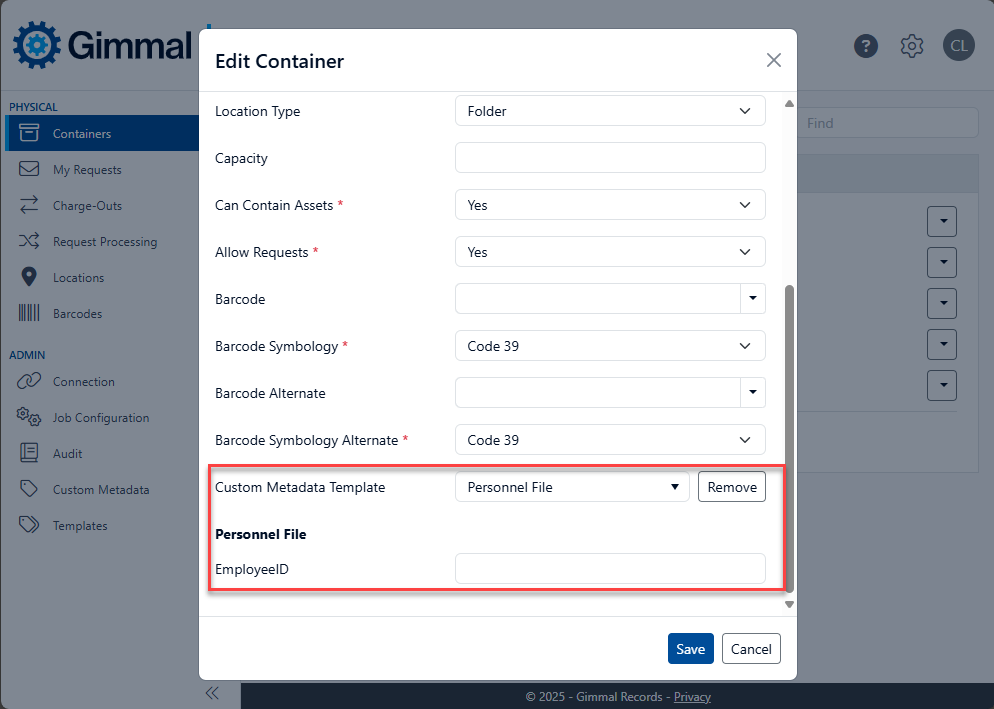Open Job Configuration admin menu item
Viewport: 994px width, 709px height.
(x=102, y=417)
